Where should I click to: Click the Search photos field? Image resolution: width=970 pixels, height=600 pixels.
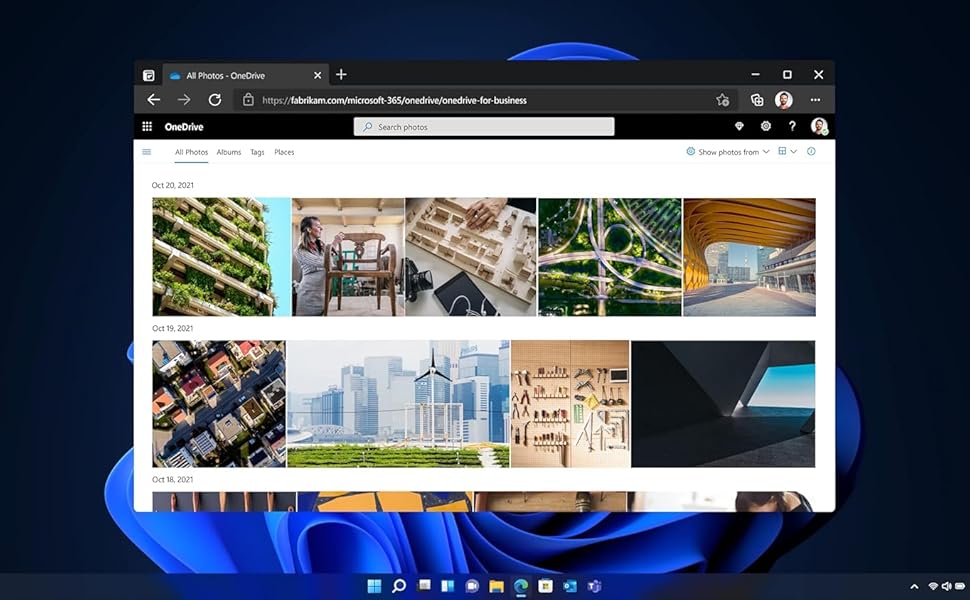click(x=484, y=127)
